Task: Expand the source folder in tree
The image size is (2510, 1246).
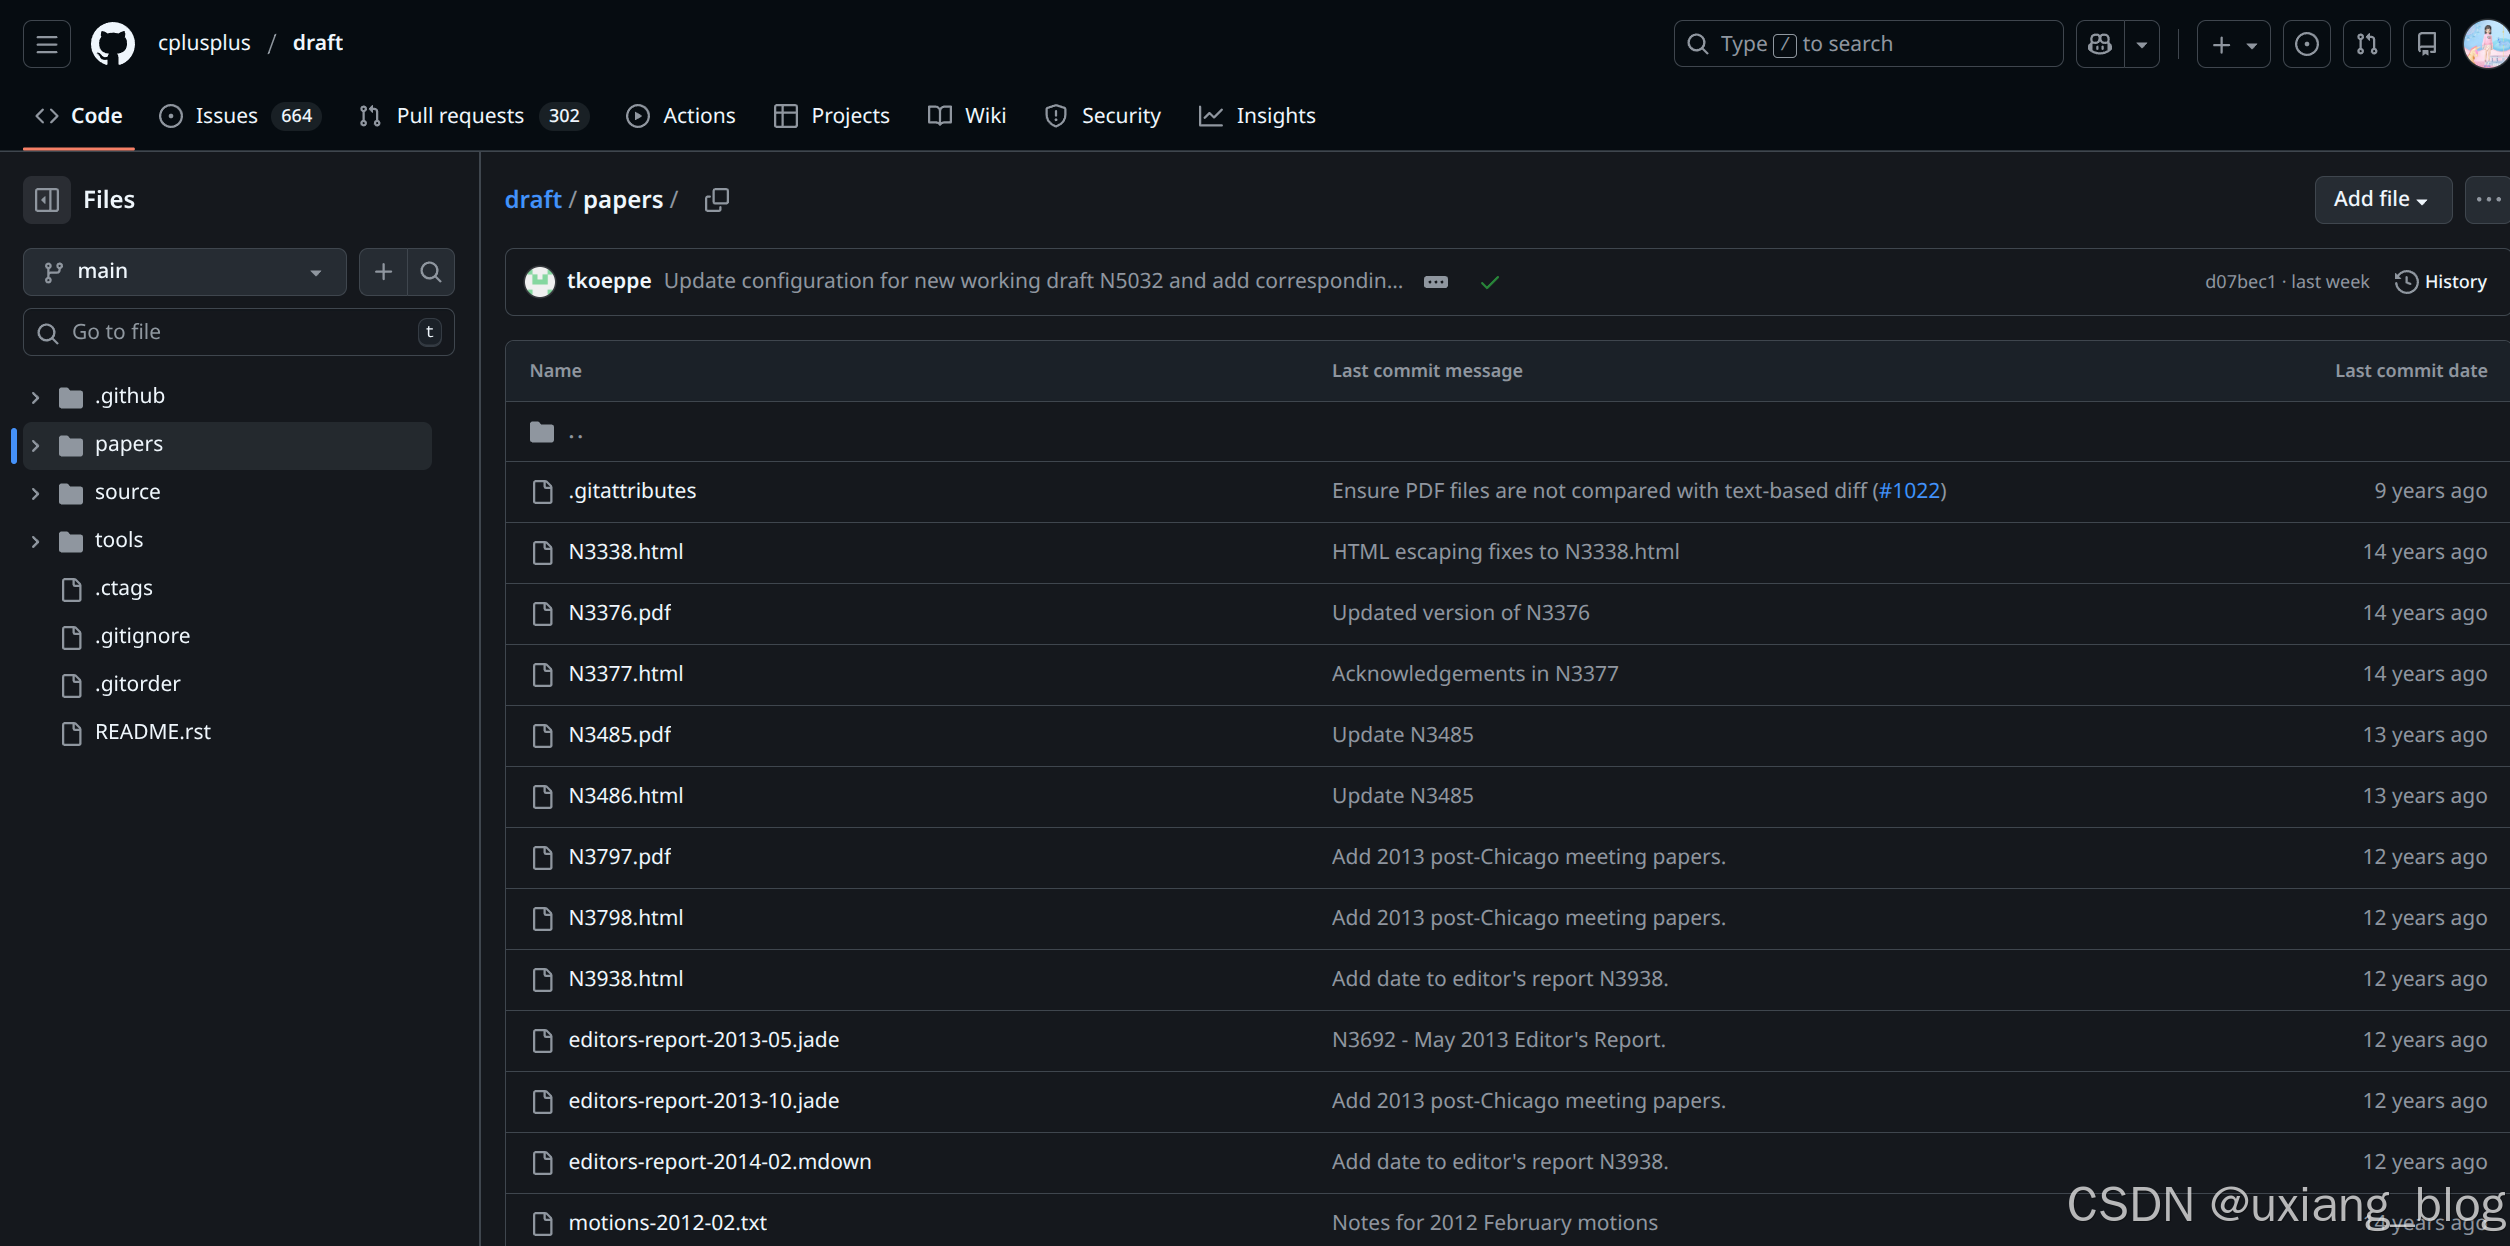Action: coord(35,493)
